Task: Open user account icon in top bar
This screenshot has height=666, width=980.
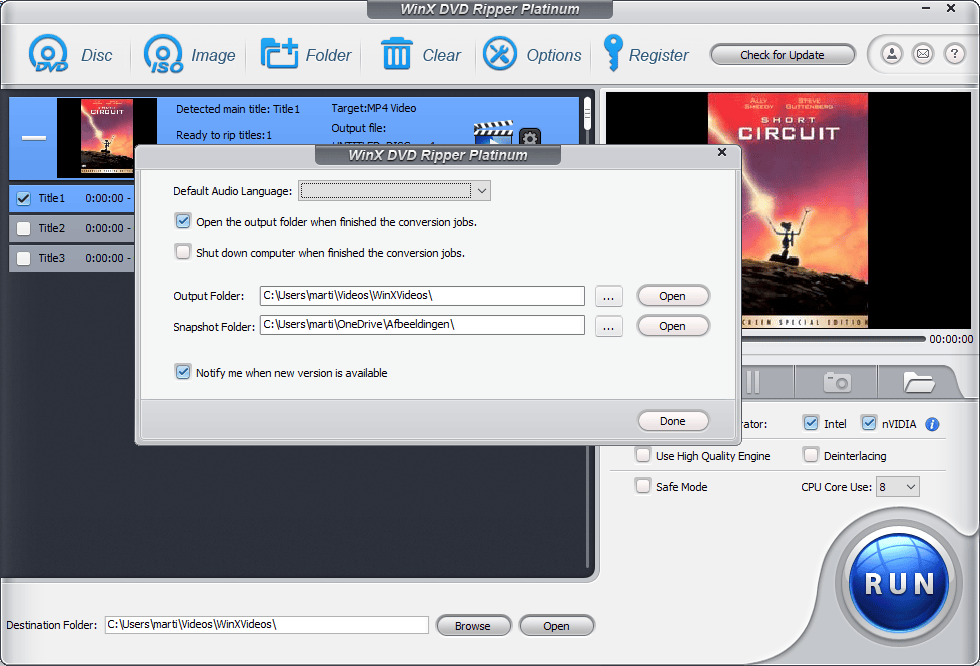Action: coord(892,54)
